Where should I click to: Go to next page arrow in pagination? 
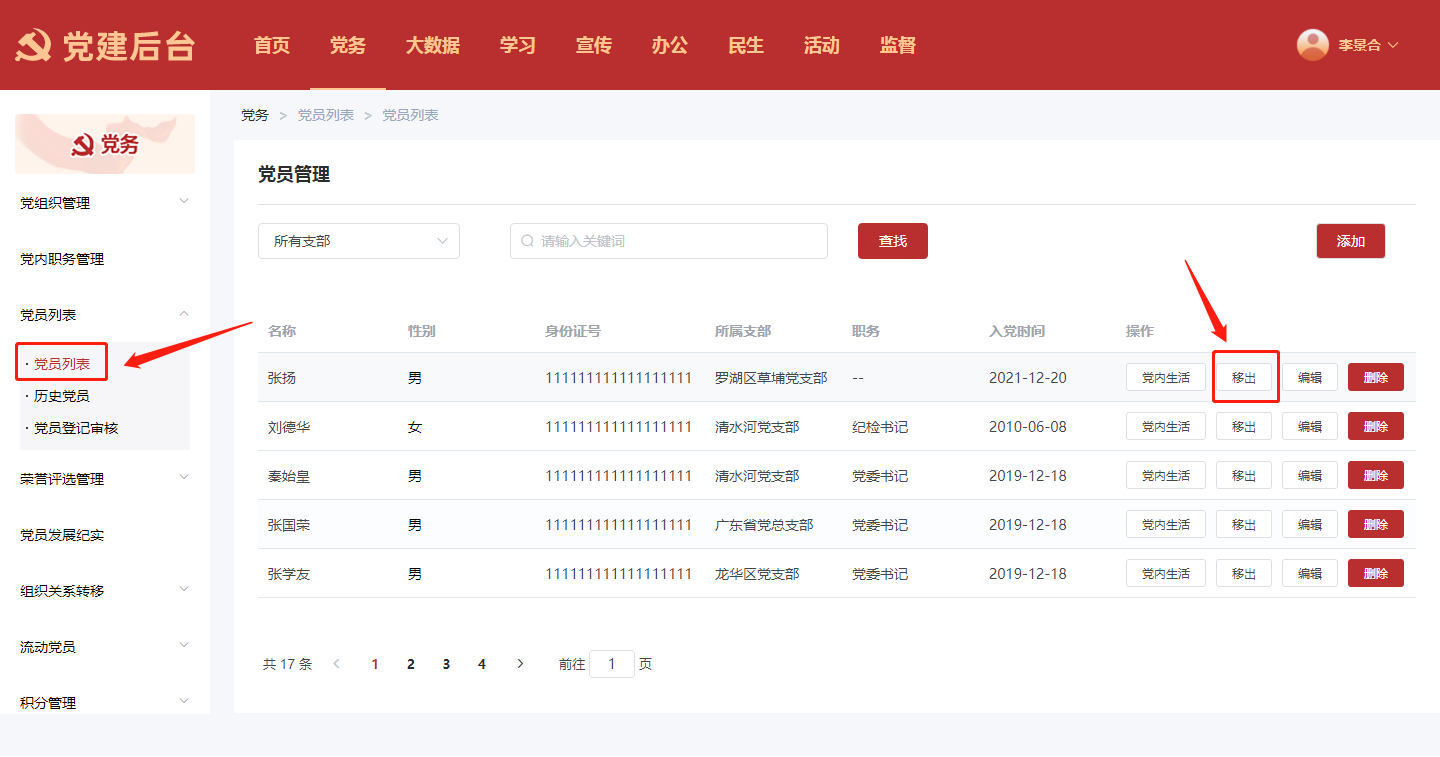[x=520, y=664]
